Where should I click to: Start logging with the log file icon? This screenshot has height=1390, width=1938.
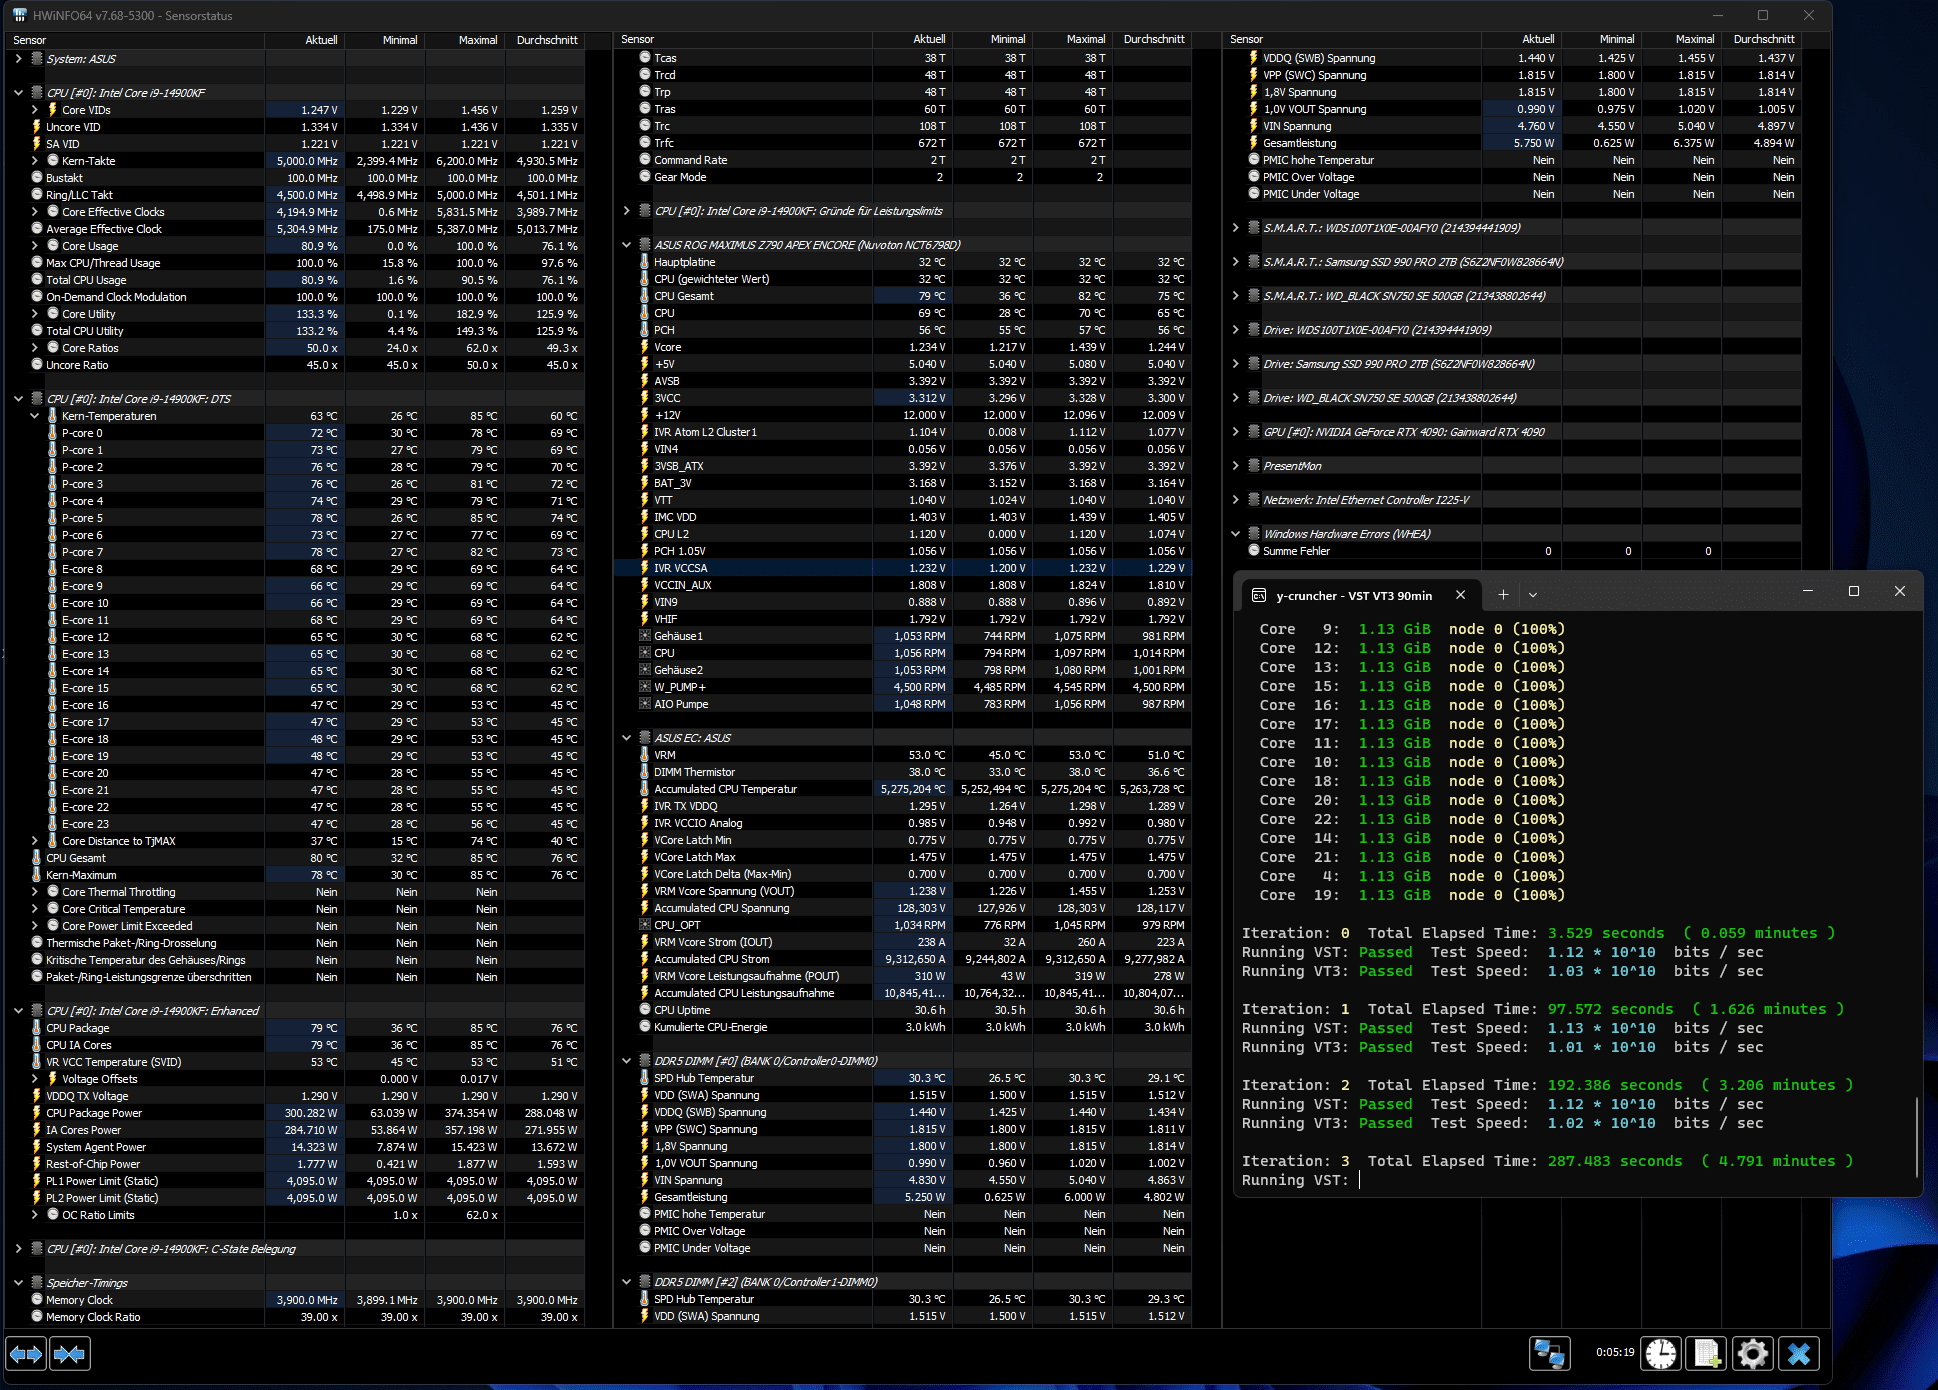[1707, 1354]
